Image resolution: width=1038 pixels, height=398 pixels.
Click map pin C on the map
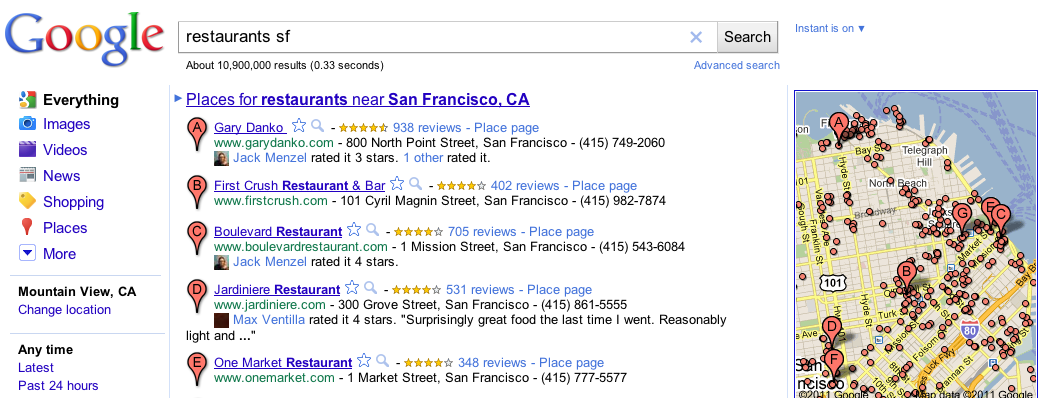click(x=1000, y=221)
